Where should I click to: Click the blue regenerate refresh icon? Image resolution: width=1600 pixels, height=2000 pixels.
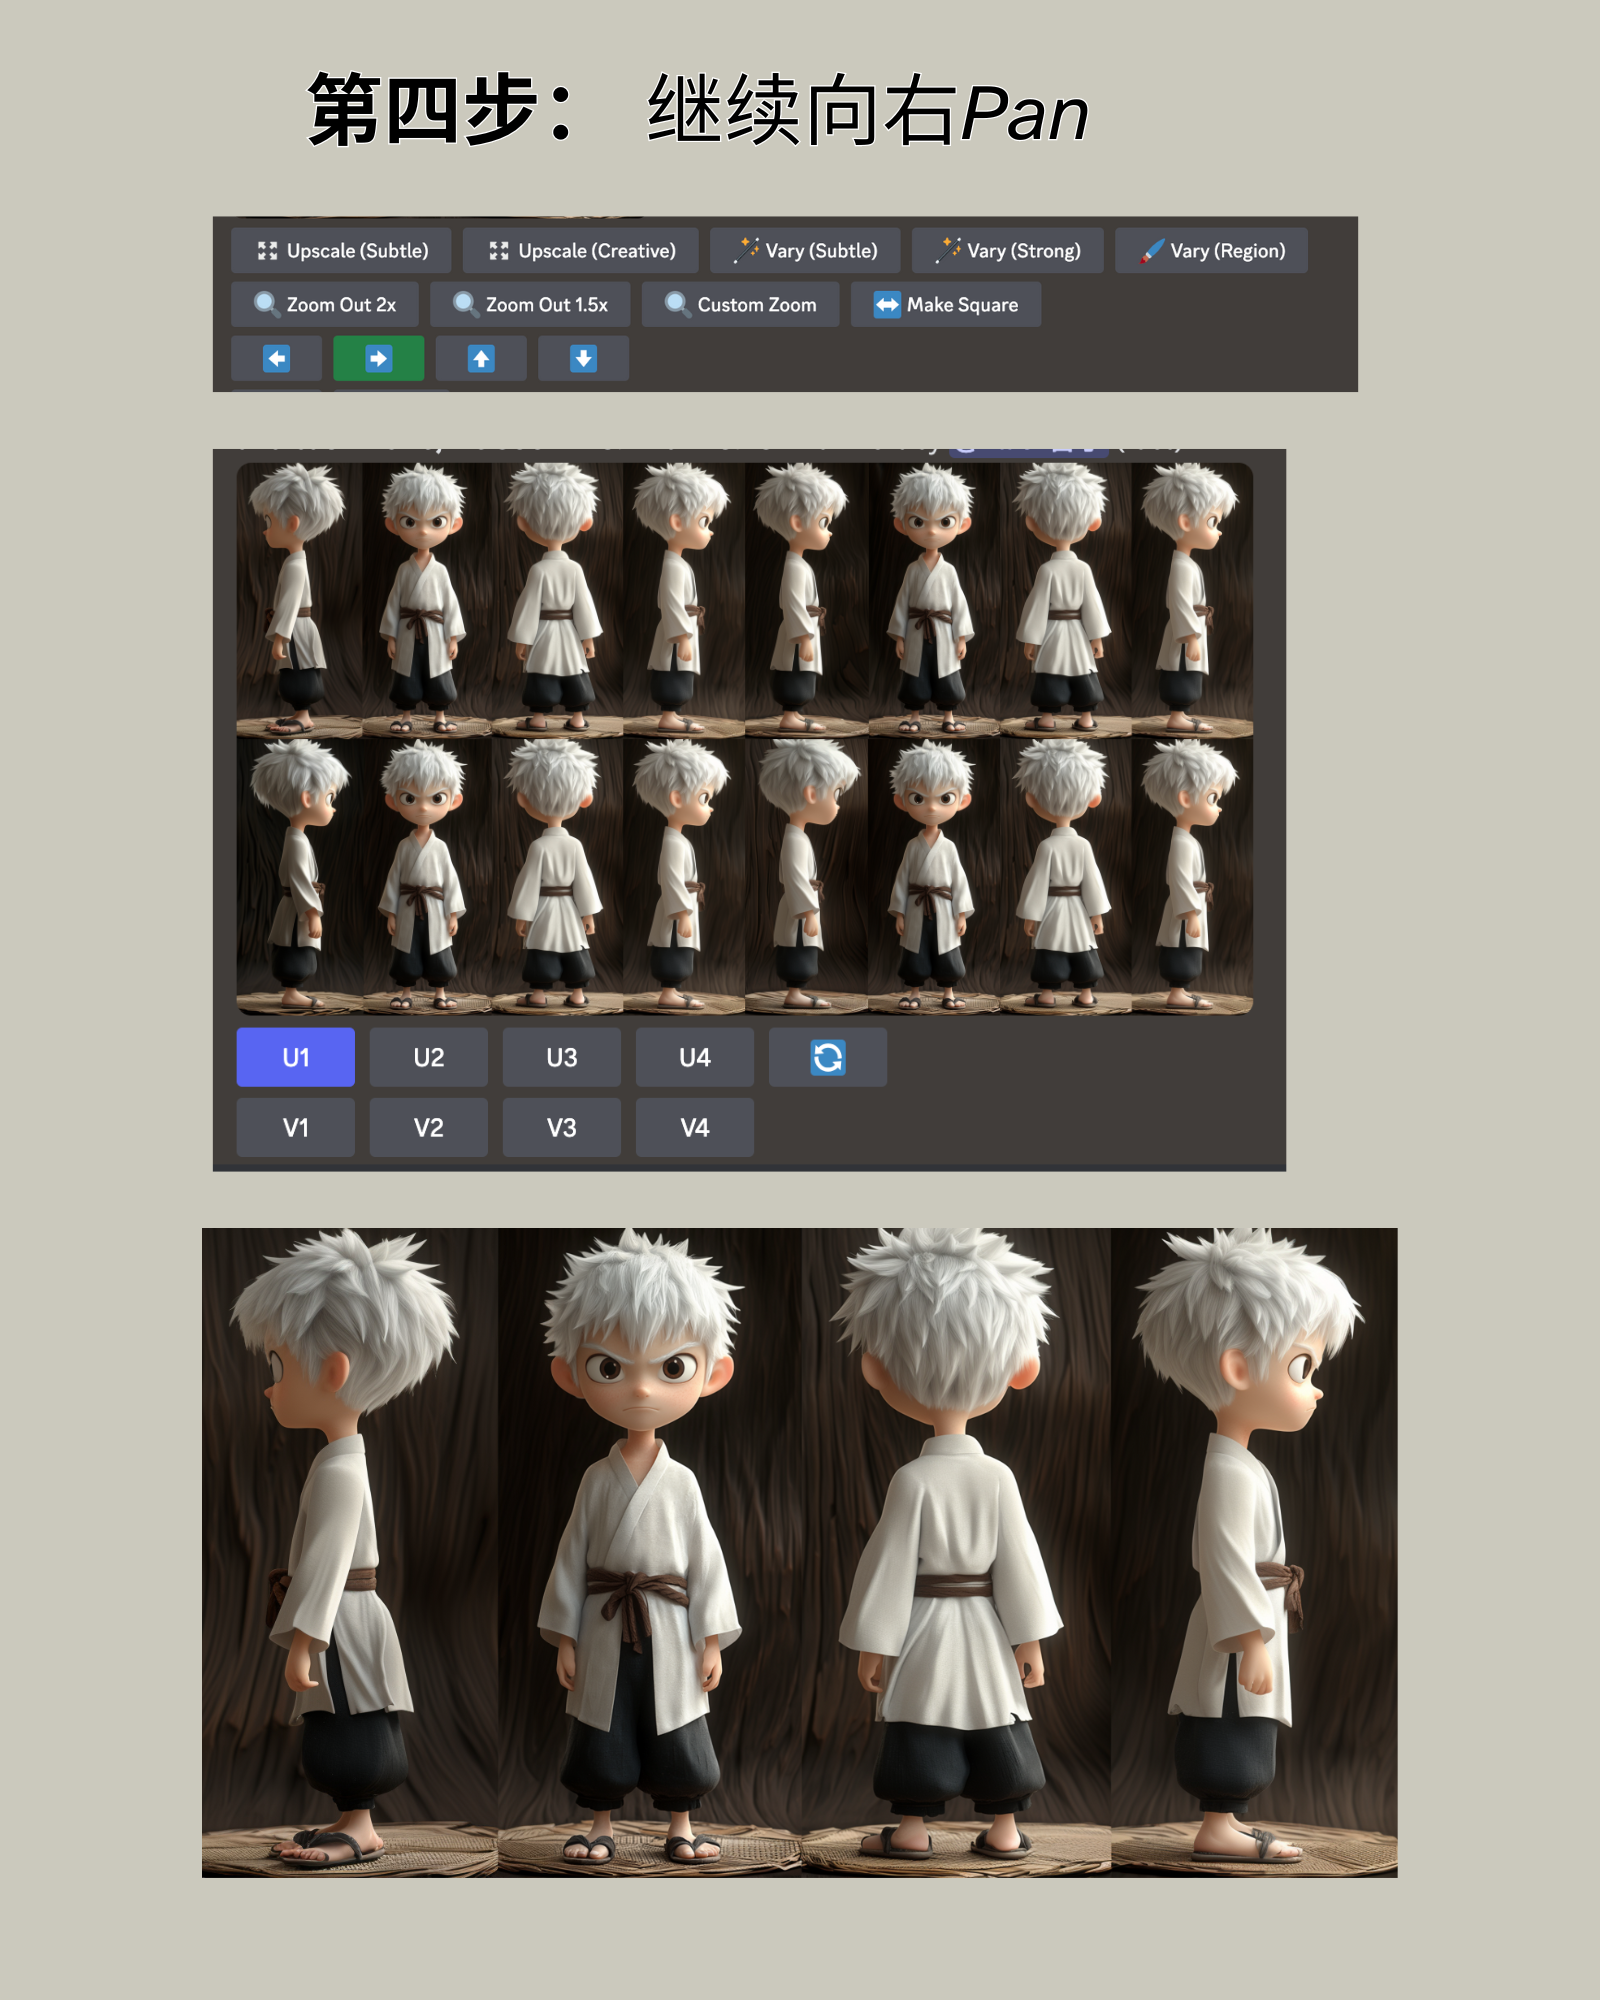tap(828, 1057)
